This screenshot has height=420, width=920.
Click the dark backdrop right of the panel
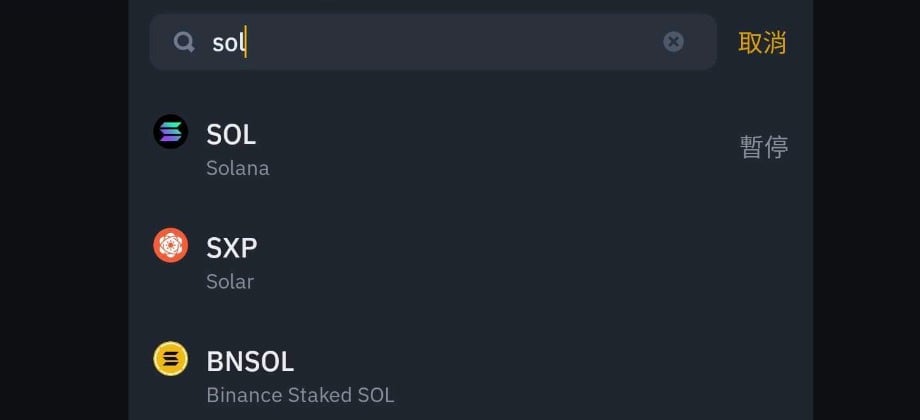click(866, 210)
